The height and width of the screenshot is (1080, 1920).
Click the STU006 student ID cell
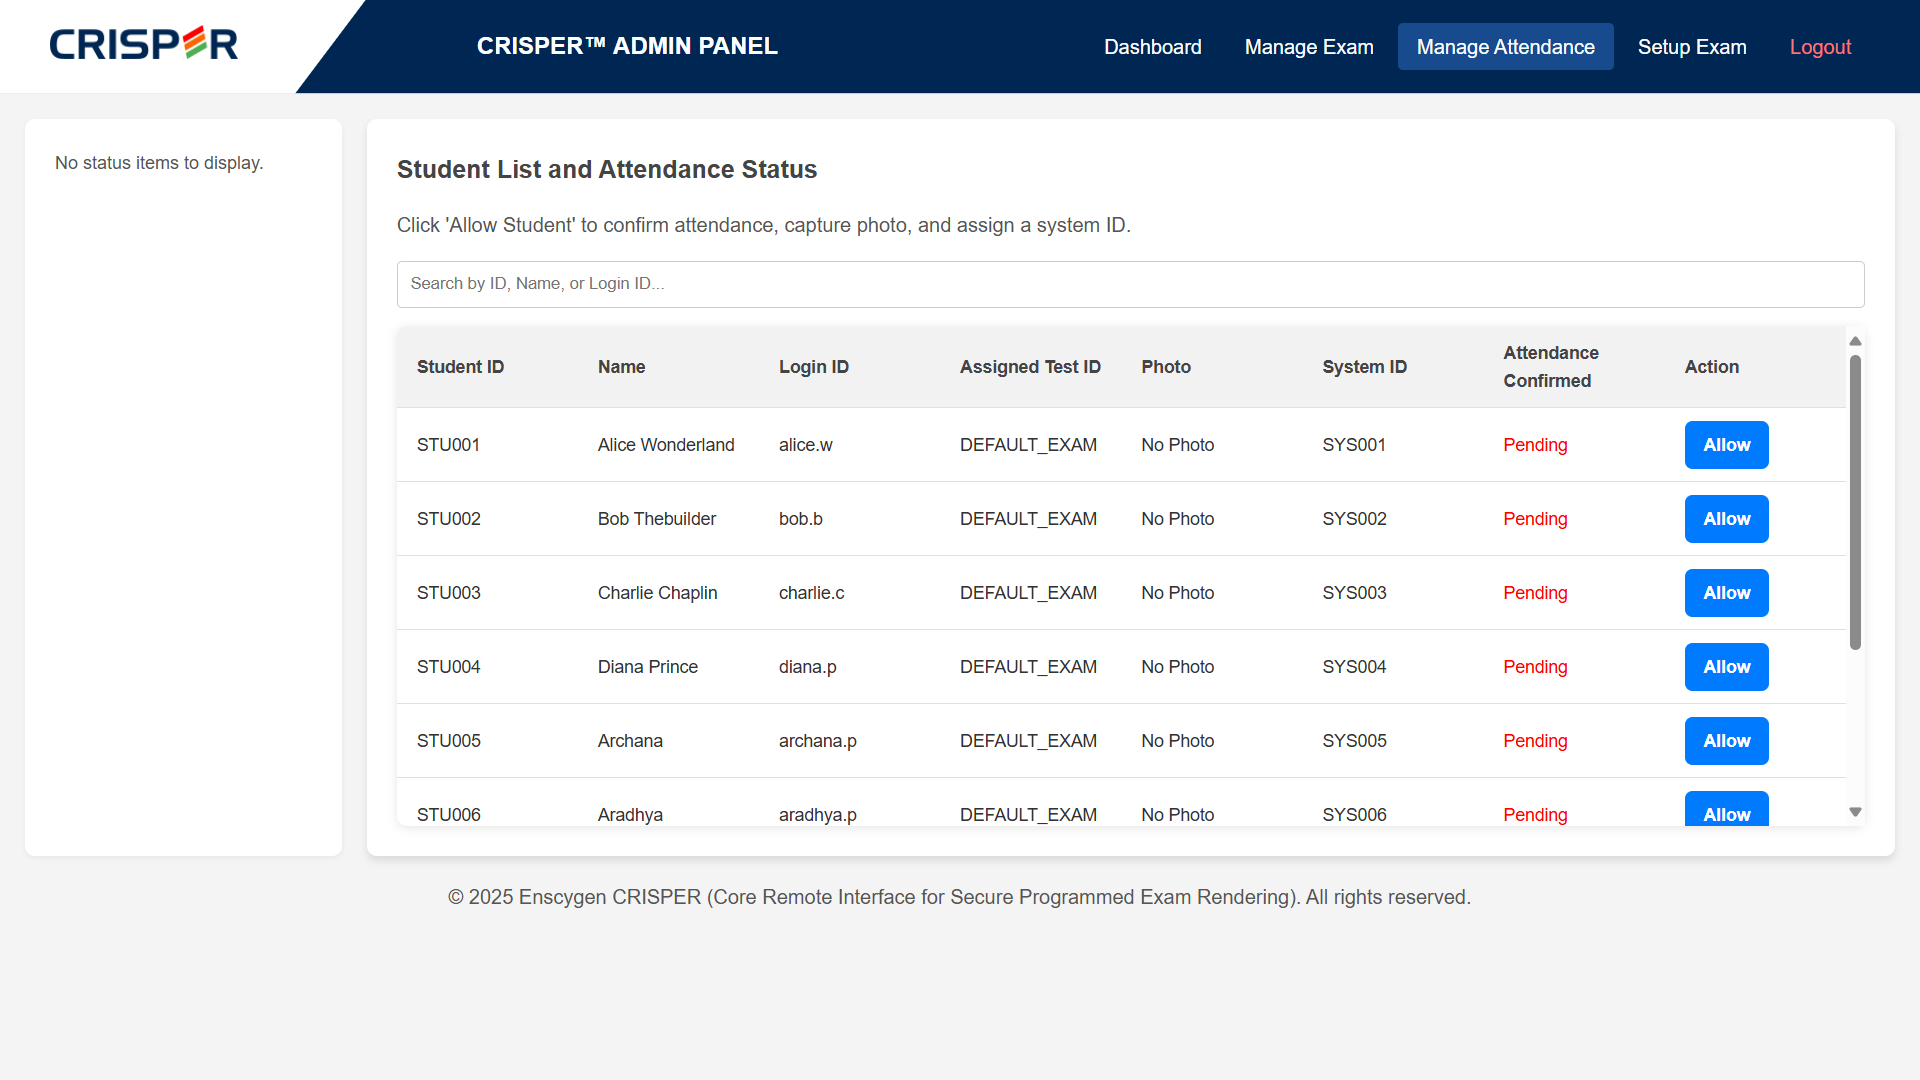(448, 815)
